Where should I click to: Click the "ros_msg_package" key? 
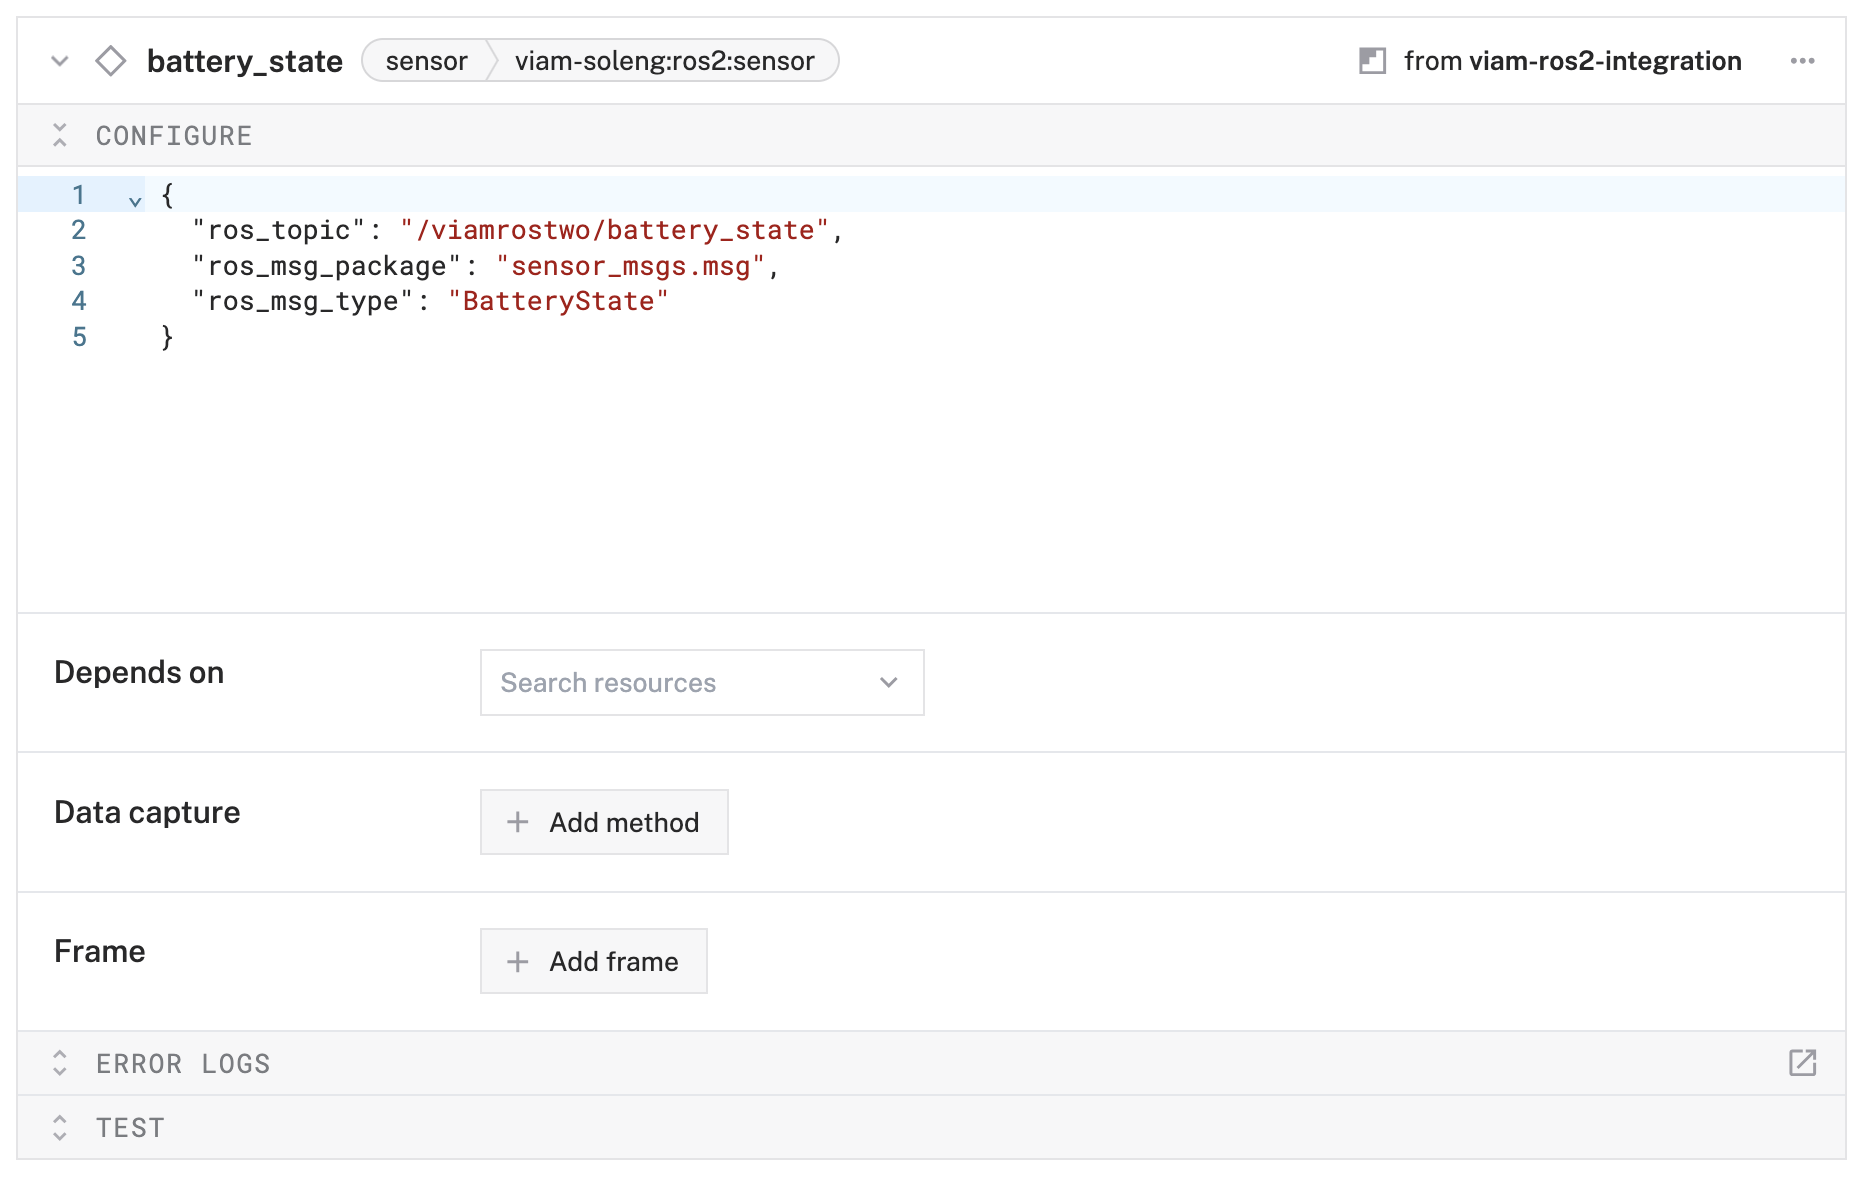tap(327, 266)
